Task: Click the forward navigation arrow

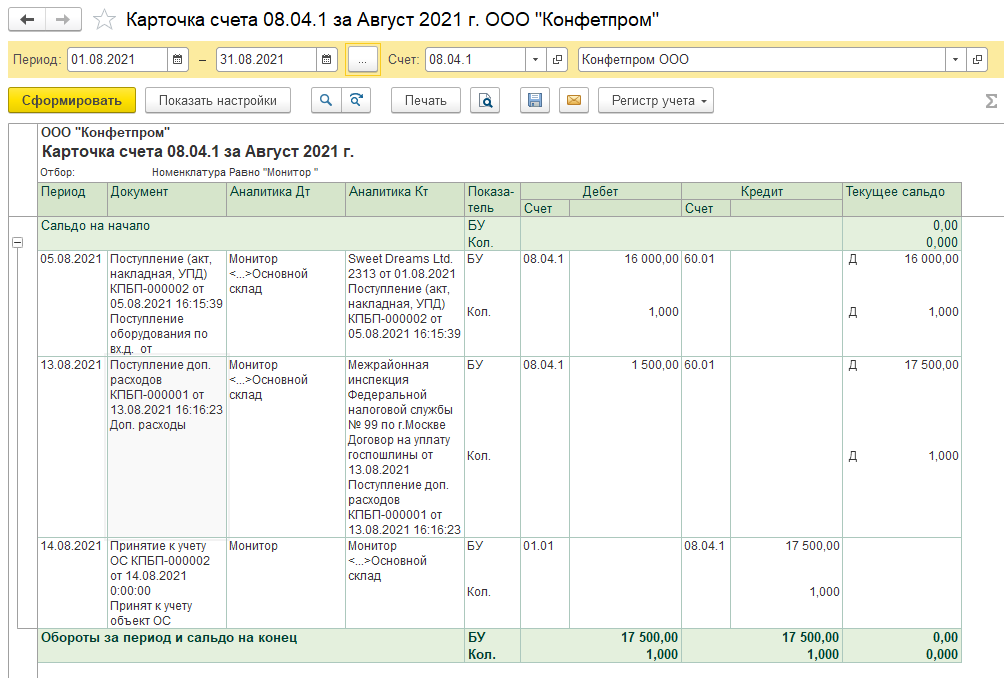Action: tap(63, 20)
